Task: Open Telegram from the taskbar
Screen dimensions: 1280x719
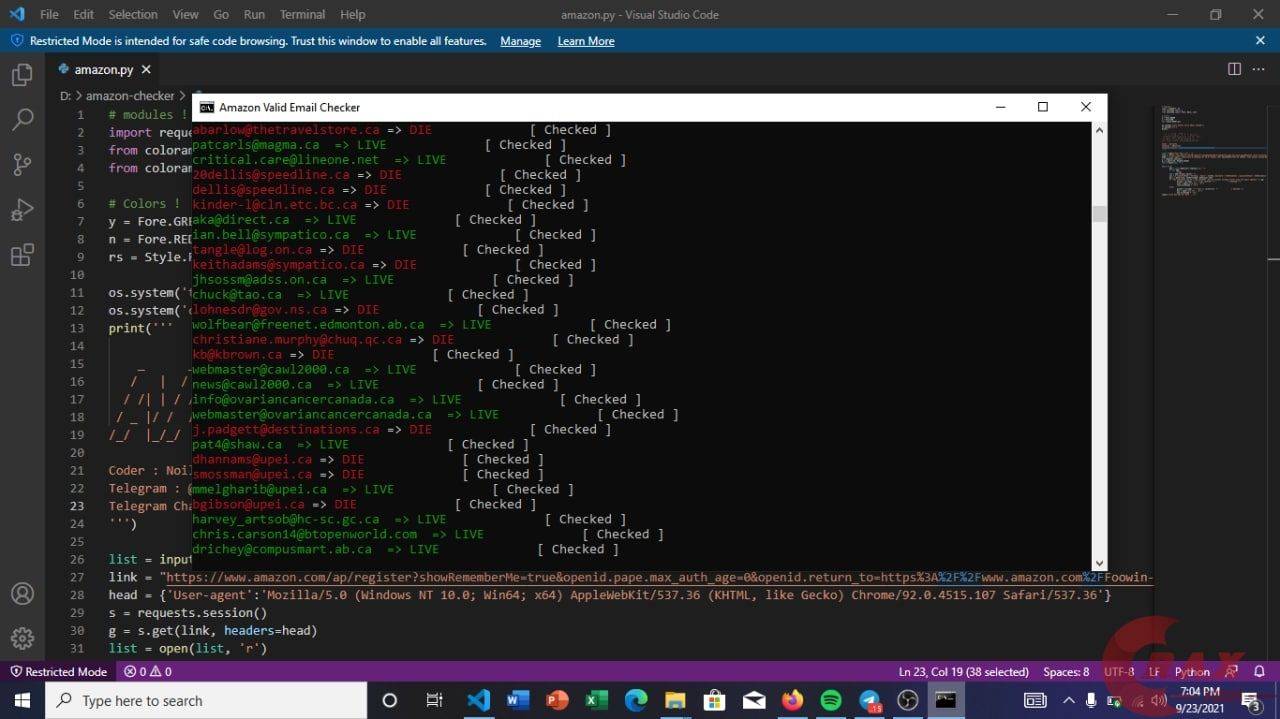Action: 870,700
